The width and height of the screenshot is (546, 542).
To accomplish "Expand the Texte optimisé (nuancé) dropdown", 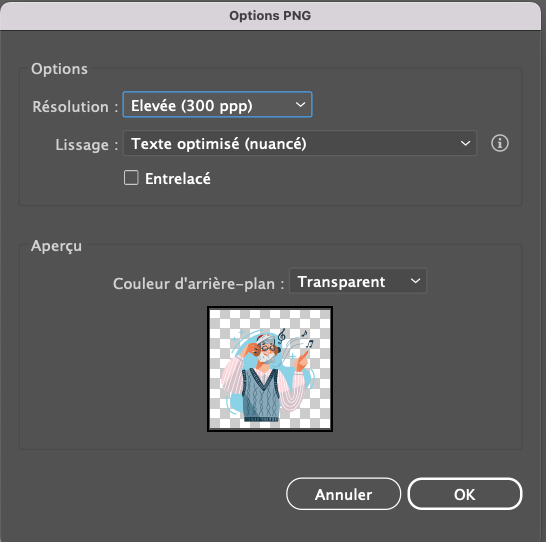I will coord(300,143).
